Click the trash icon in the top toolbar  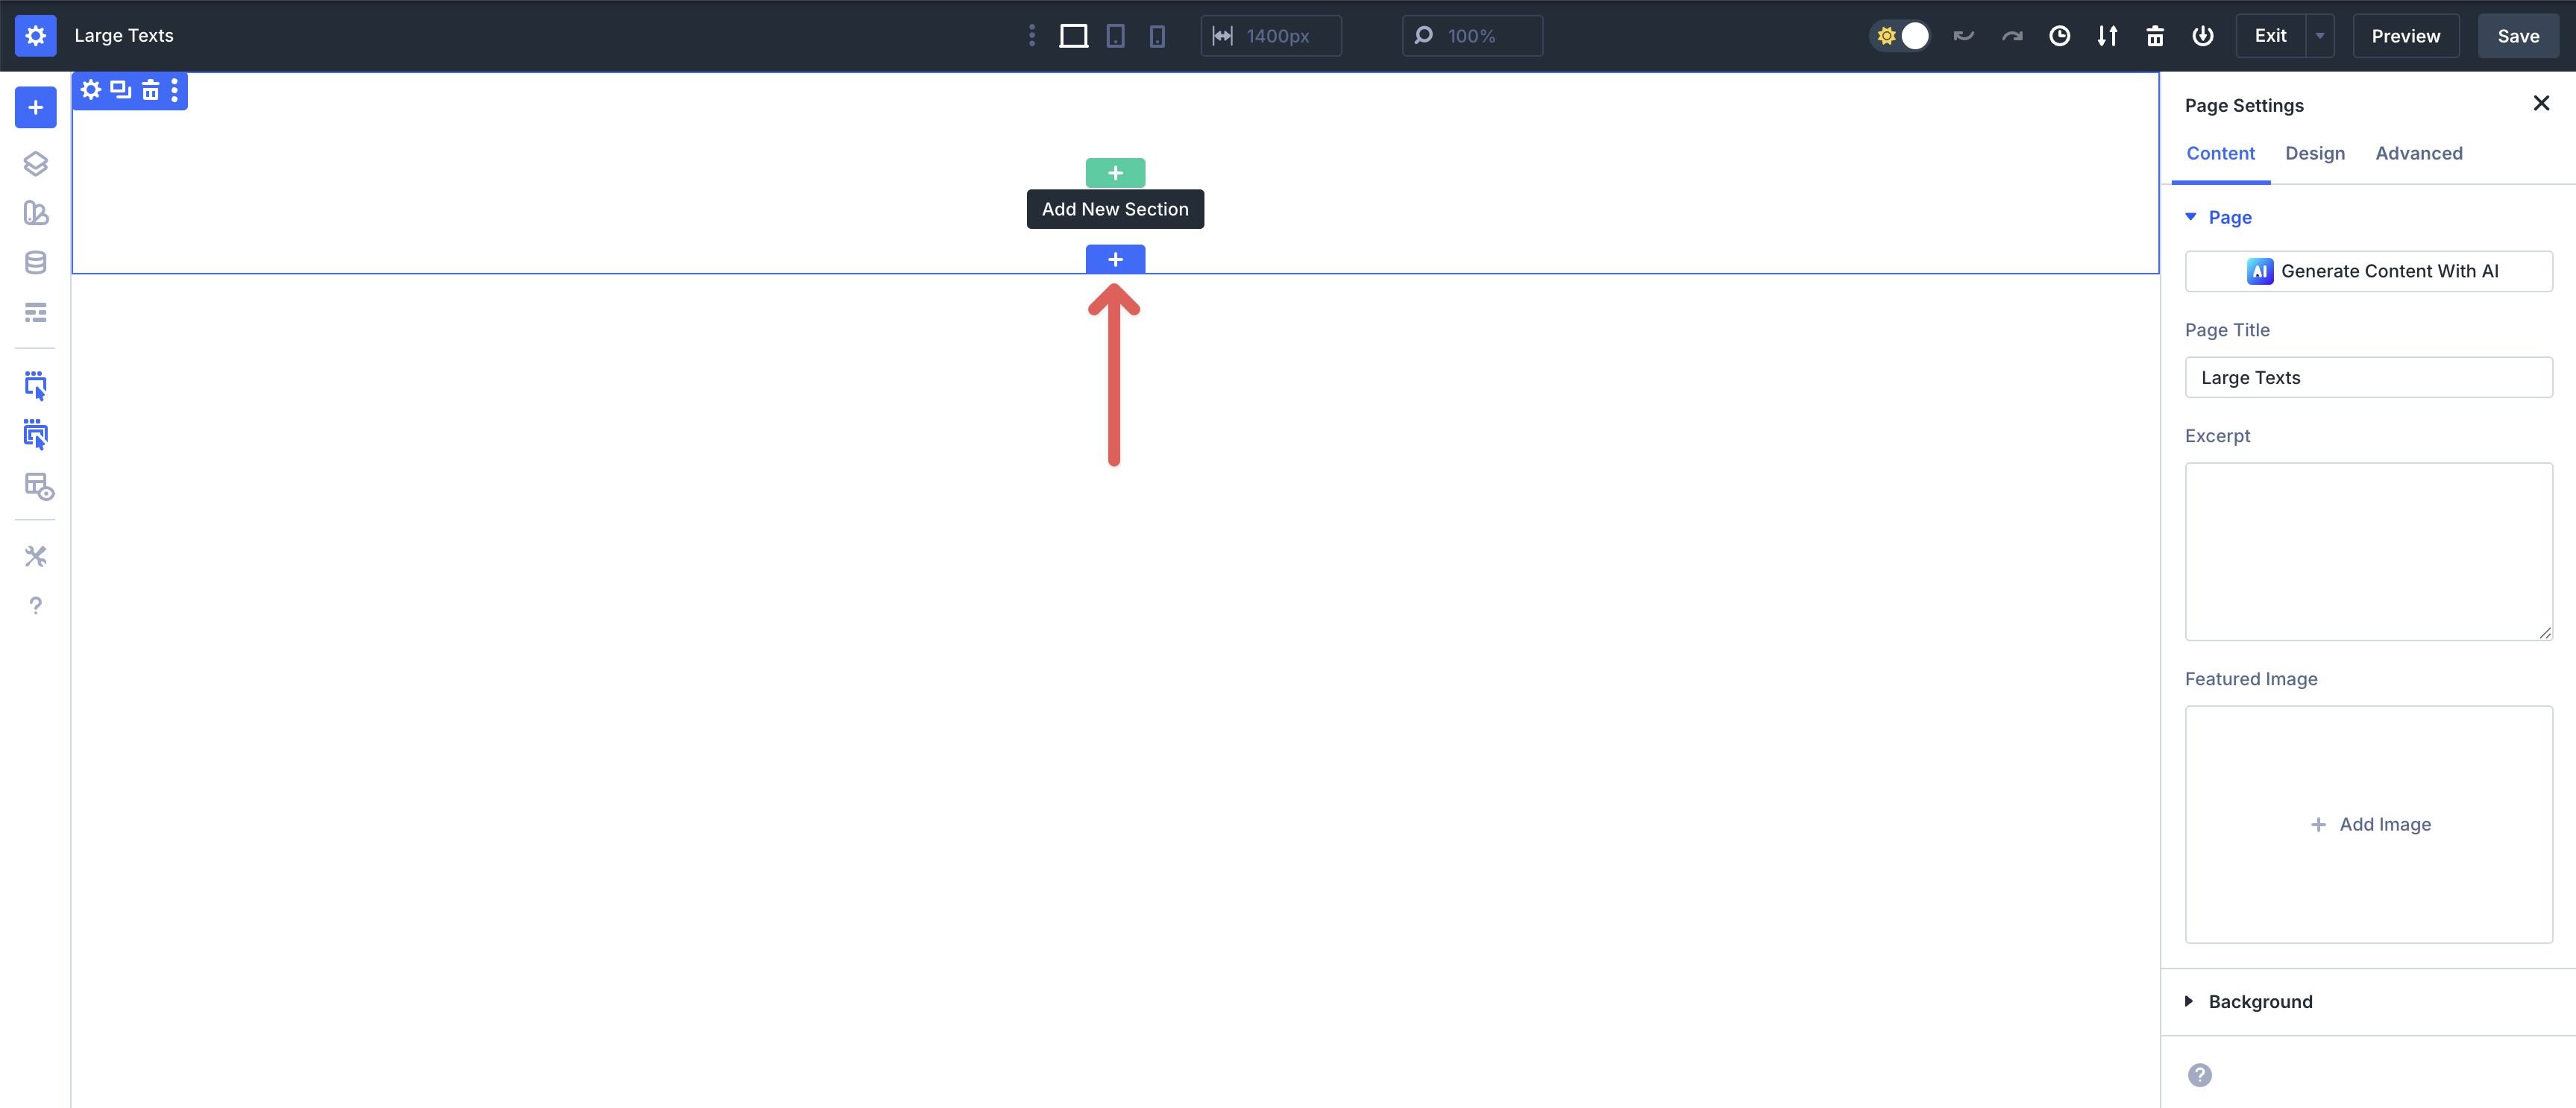(2155, 35)
